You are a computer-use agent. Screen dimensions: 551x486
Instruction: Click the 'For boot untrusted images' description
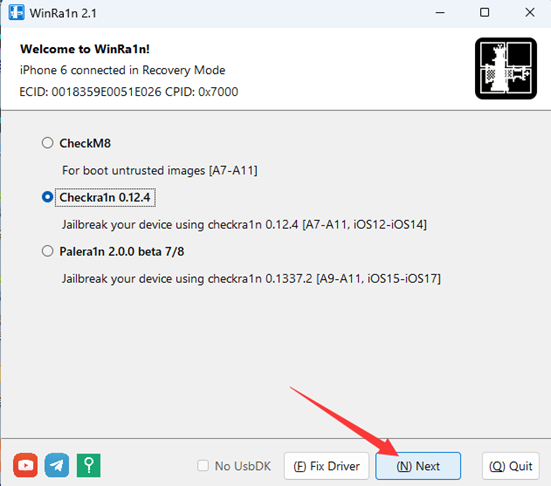pos(160,170)
